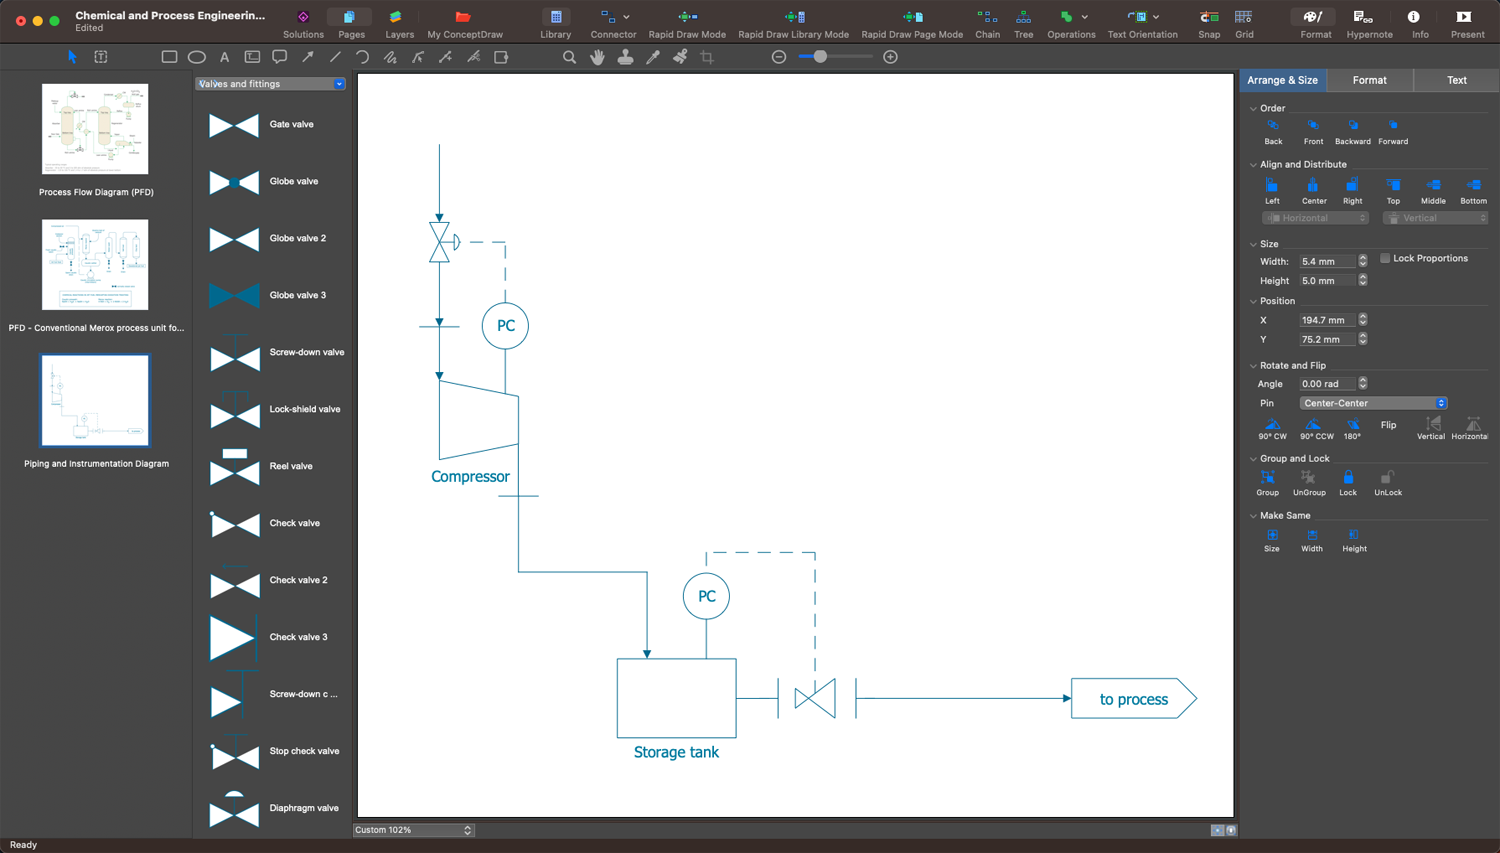
Task: Click the zoom-in plus button
Action: pyautogui.click(x=890, y=57)
